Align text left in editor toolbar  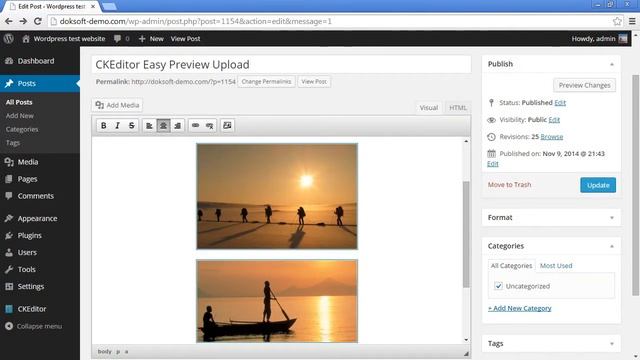(x=149, y=125)
